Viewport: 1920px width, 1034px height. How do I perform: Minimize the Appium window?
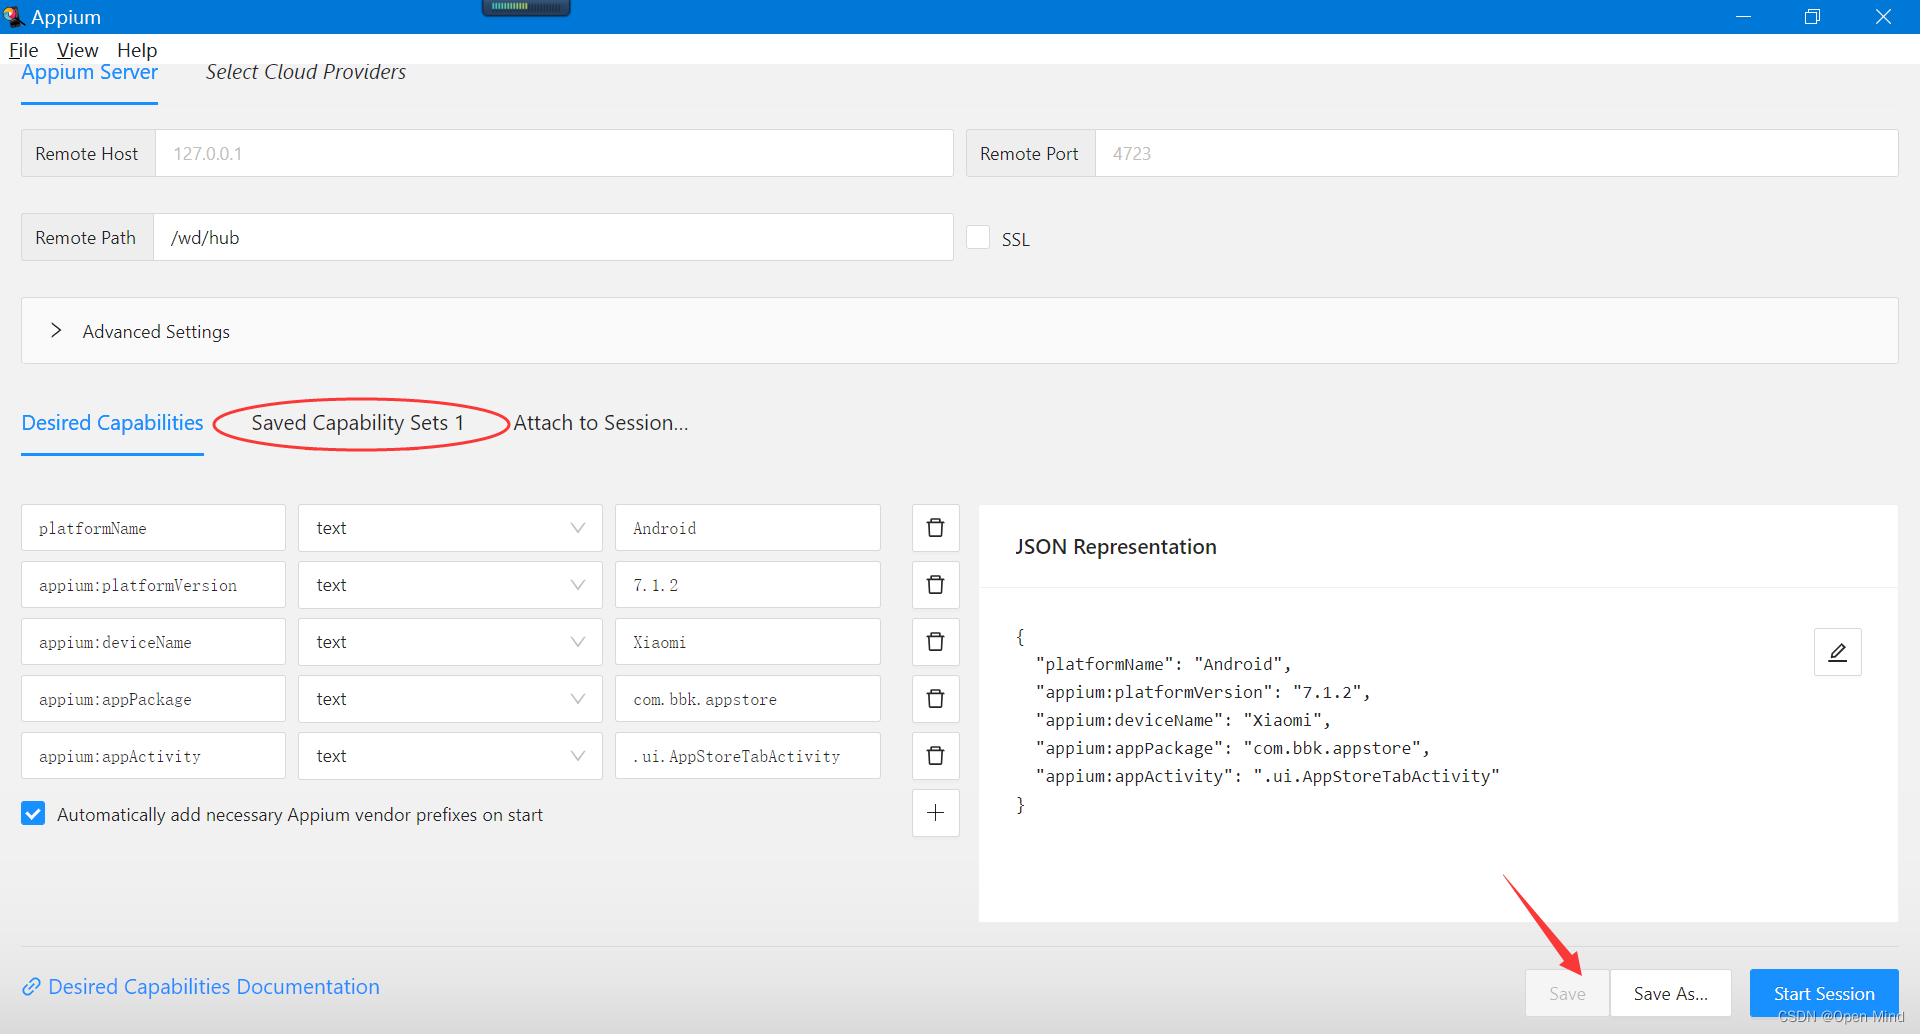[x=1743, y=17]
